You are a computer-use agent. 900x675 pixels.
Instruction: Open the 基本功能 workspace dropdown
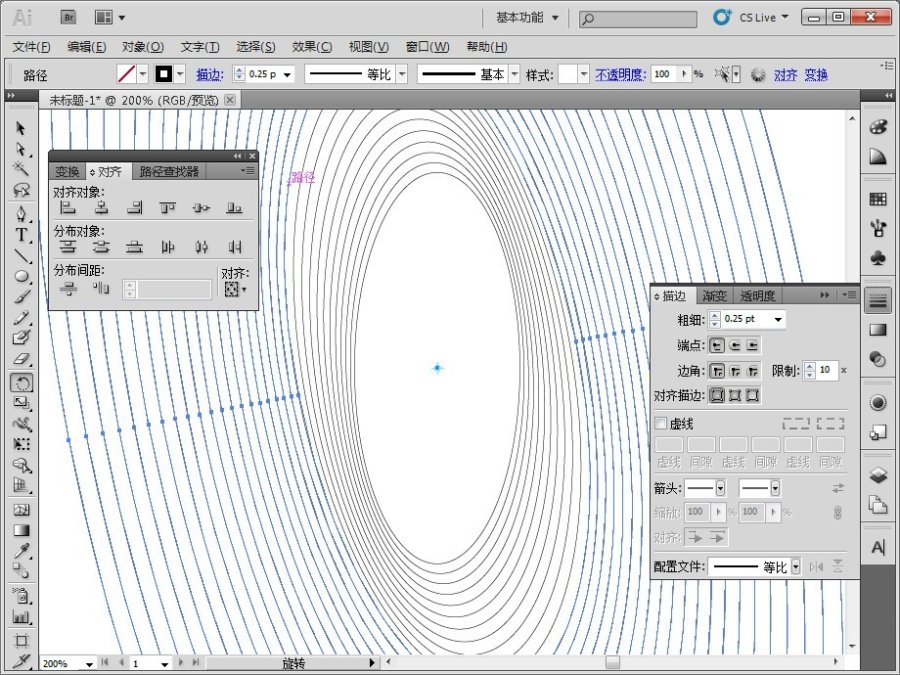point(527,18)
